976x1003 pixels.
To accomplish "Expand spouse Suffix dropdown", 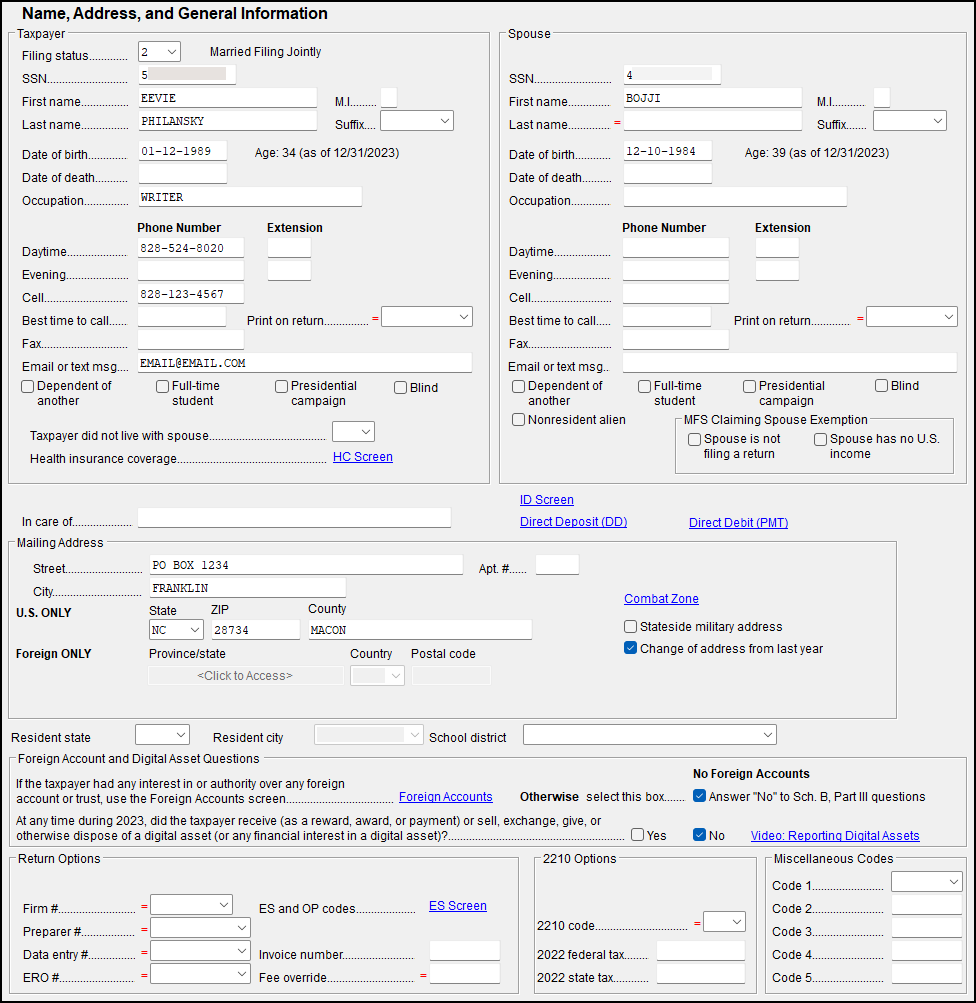I will pyautogui.click(x=910, y=121).
